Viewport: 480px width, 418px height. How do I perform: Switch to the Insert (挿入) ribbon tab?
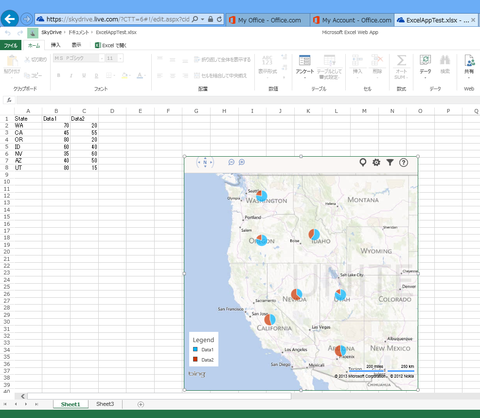click(55, 45)
